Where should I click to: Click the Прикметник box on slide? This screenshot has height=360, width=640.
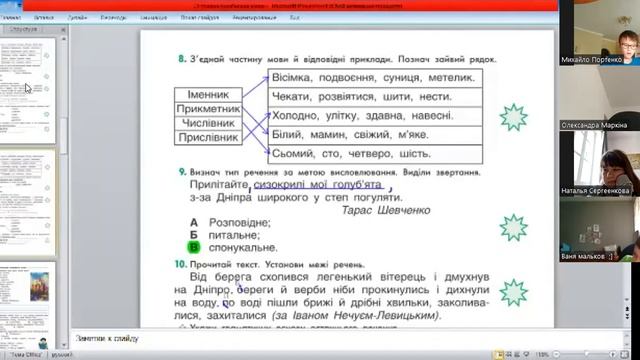[208, 109]
